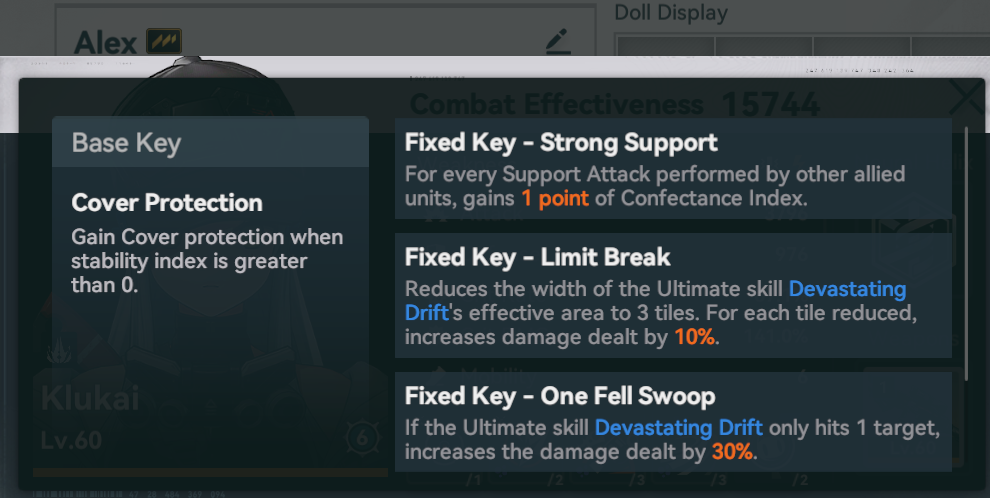Click the gear-shaped 6 icon near Klukai
990x498 pixels.
tap(362, 437)
